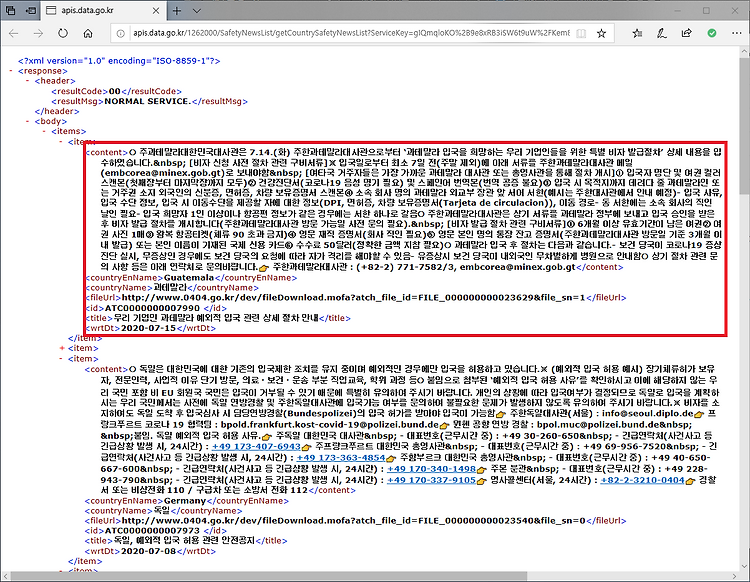The height and width of the screenshot is (582, 750).
Task: Select wrtDt value 2020-07-15
Action: click(x=148, y=328)
